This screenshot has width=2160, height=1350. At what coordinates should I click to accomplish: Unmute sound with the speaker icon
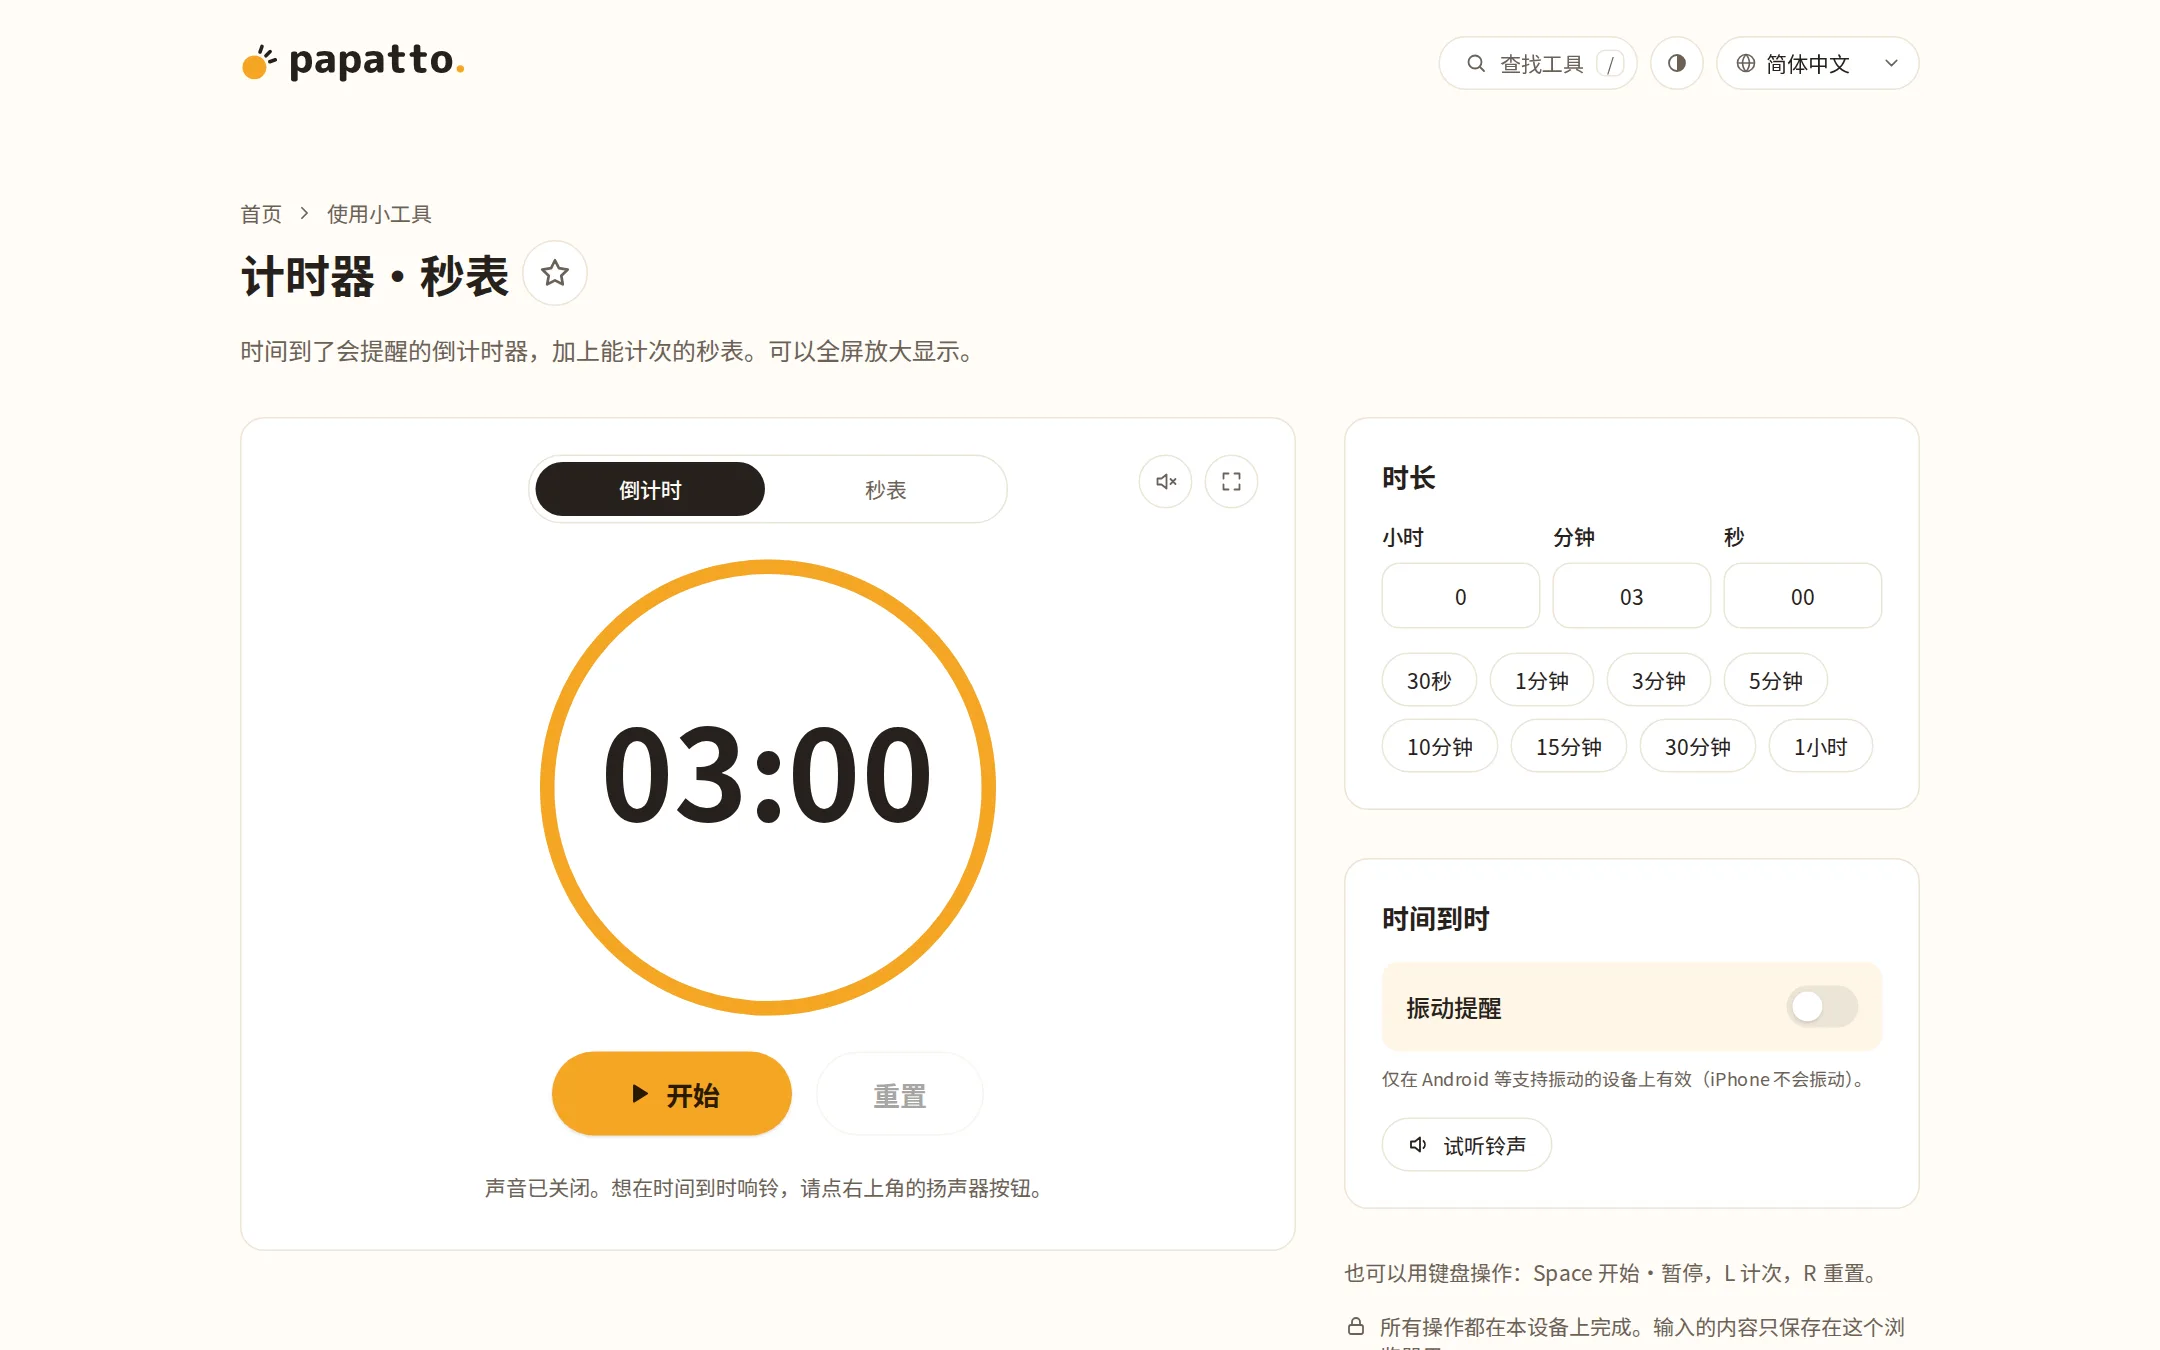(1166, 482)
